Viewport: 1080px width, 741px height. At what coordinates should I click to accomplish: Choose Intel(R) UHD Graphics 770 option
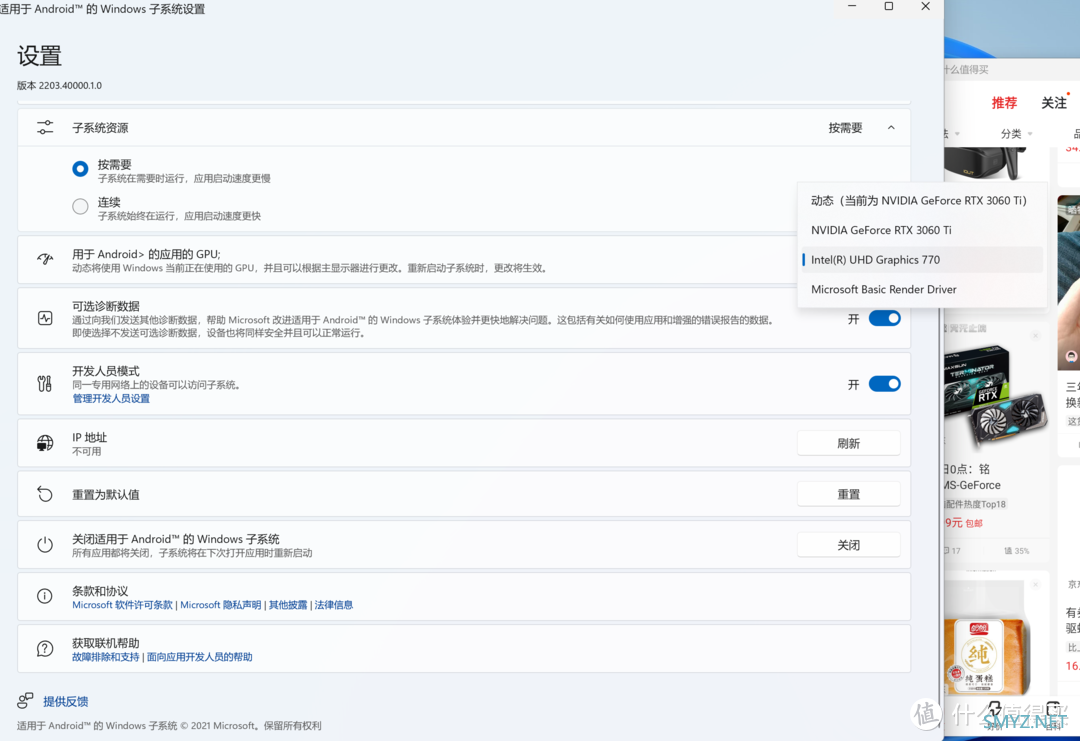tap(875, 260)
